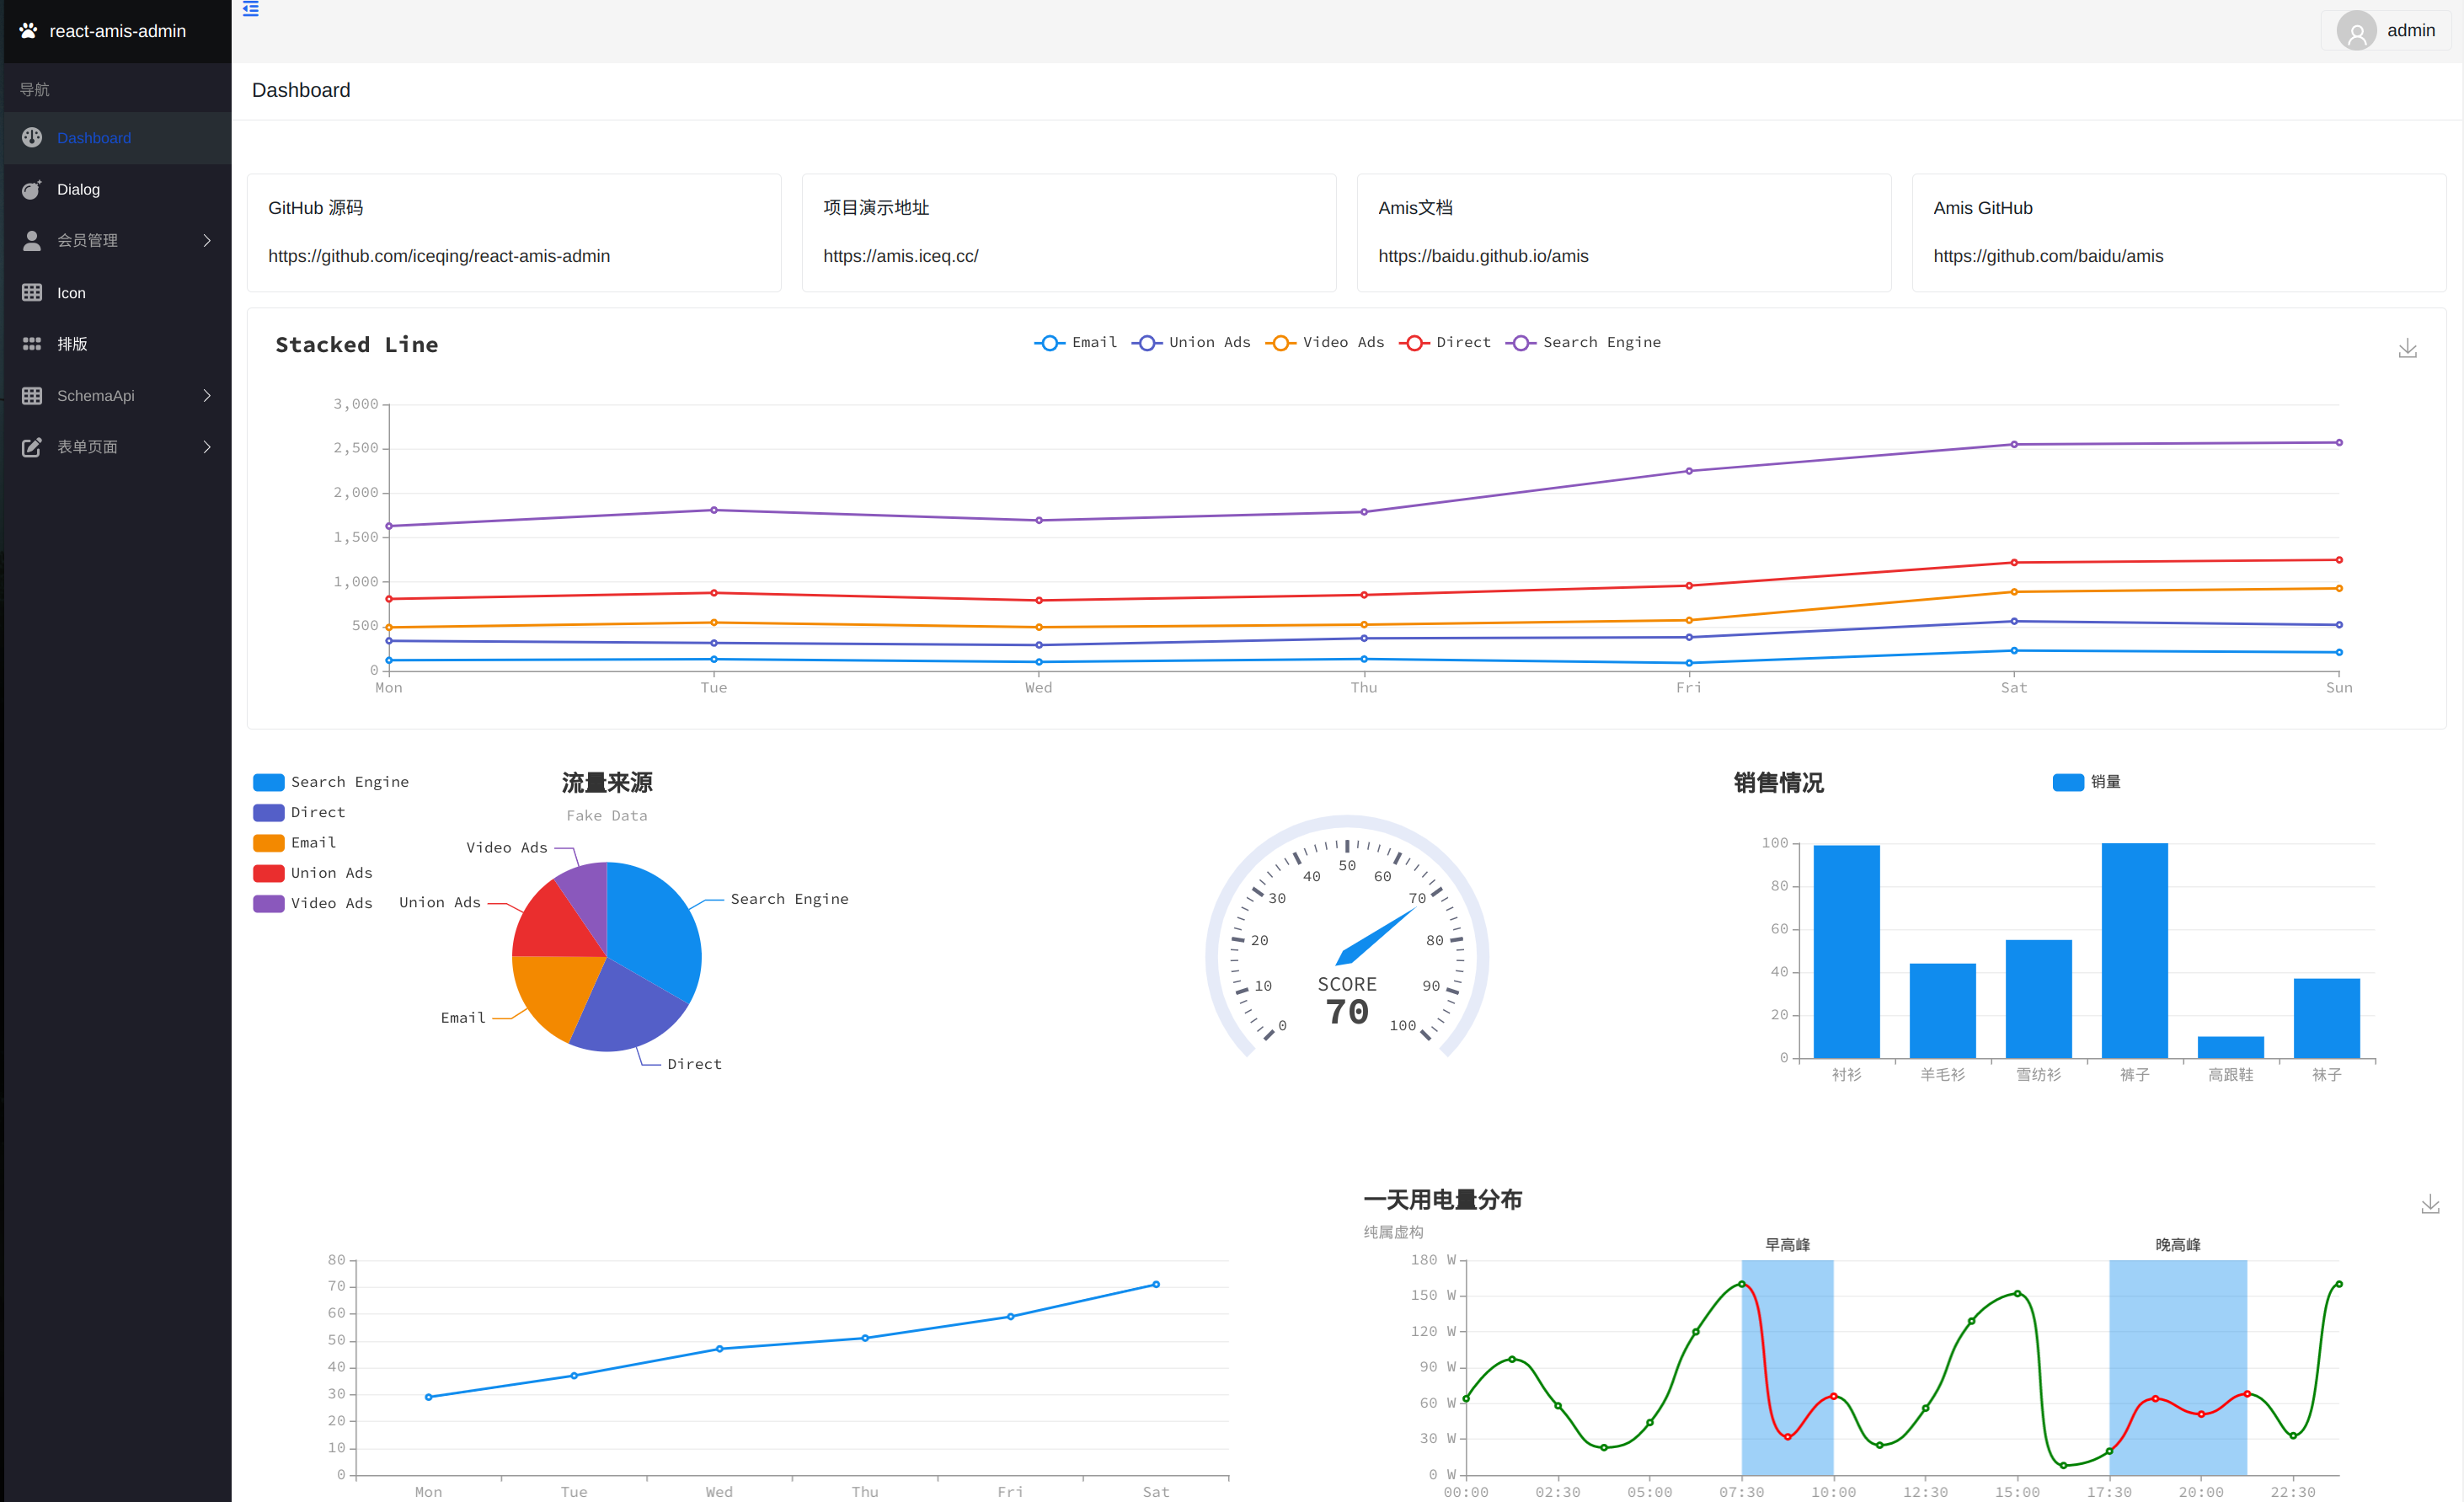Click the 裤子 bar in sales chart
Viewport: 2464px width, 1502px height.
click(x=2134, y=950)
